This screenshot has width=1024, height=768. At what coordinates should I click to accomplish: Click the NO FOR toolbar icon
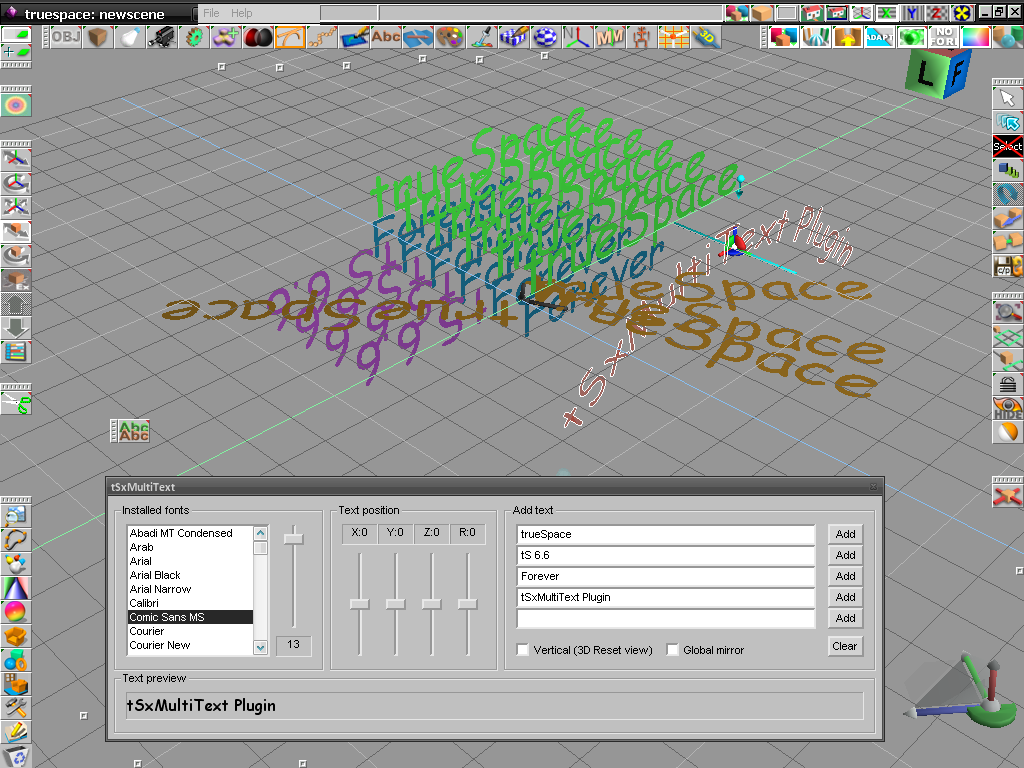coord(944,37)
